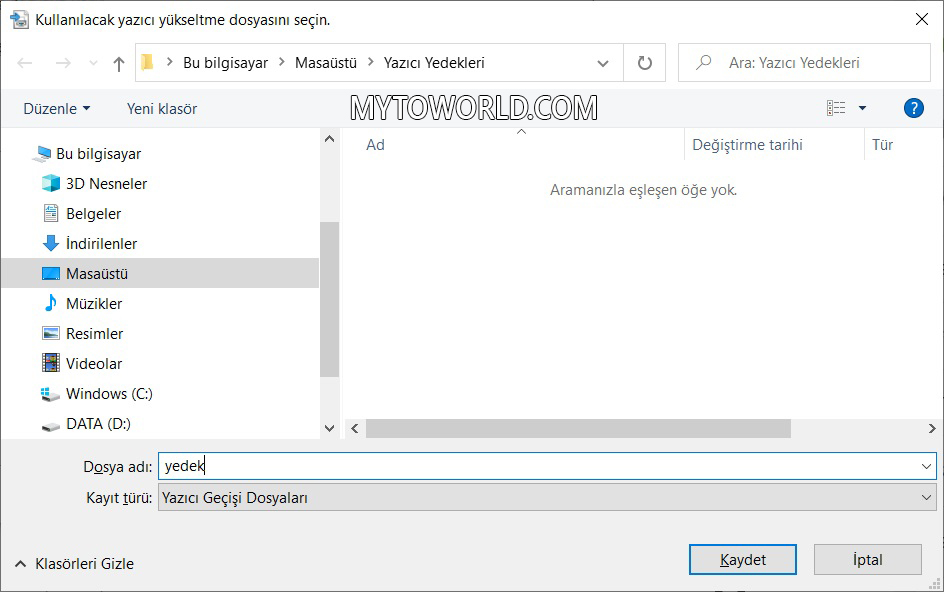Select 3D Nesneler in the sidebar
The height and width of the screenshot is (592, 944).
104,183
